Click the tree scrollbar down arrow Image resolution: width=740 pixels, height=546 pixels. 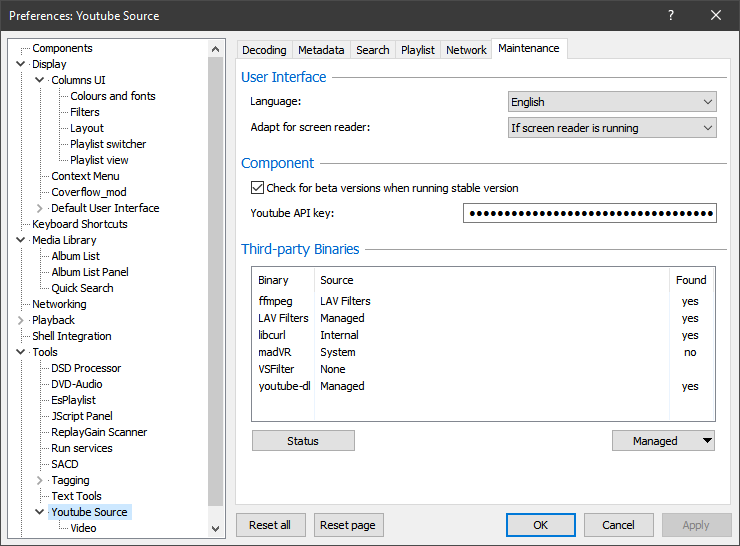216,528
